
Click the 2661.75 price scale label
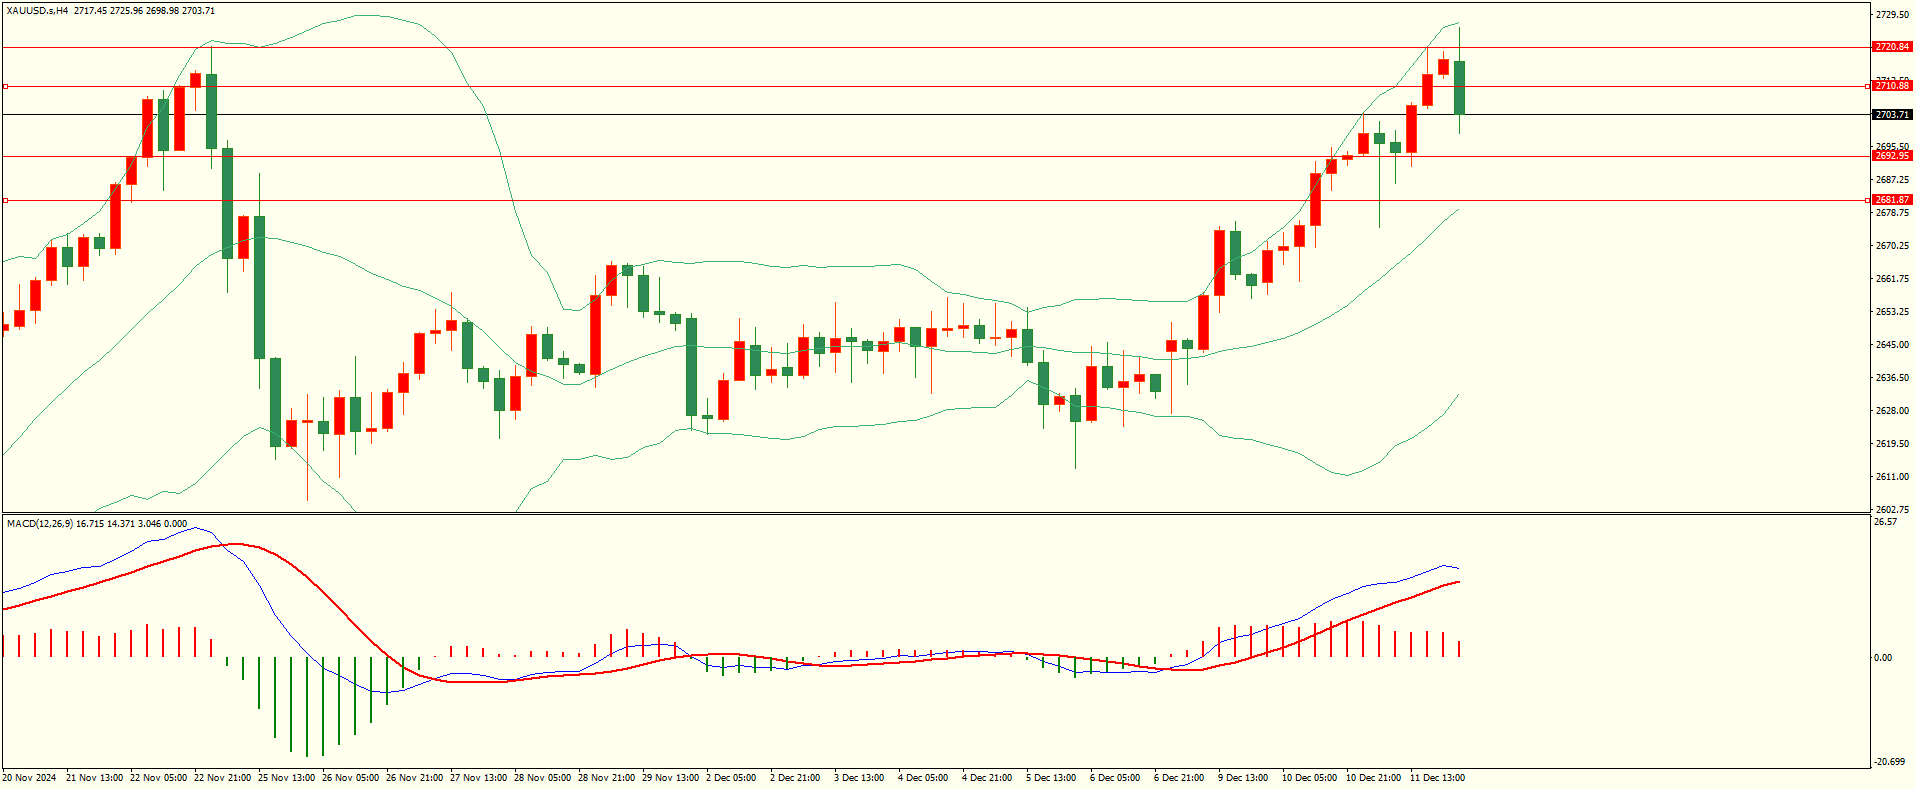[1892, 279]
